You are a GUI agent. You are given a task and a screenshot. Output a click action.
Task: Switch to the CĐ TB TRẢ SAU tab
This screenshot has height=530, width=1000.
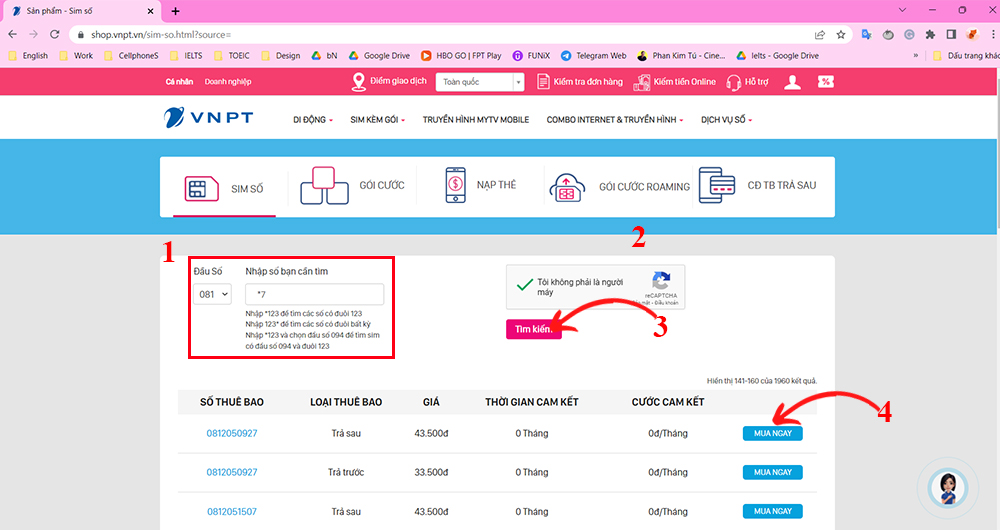coord(757,186)
